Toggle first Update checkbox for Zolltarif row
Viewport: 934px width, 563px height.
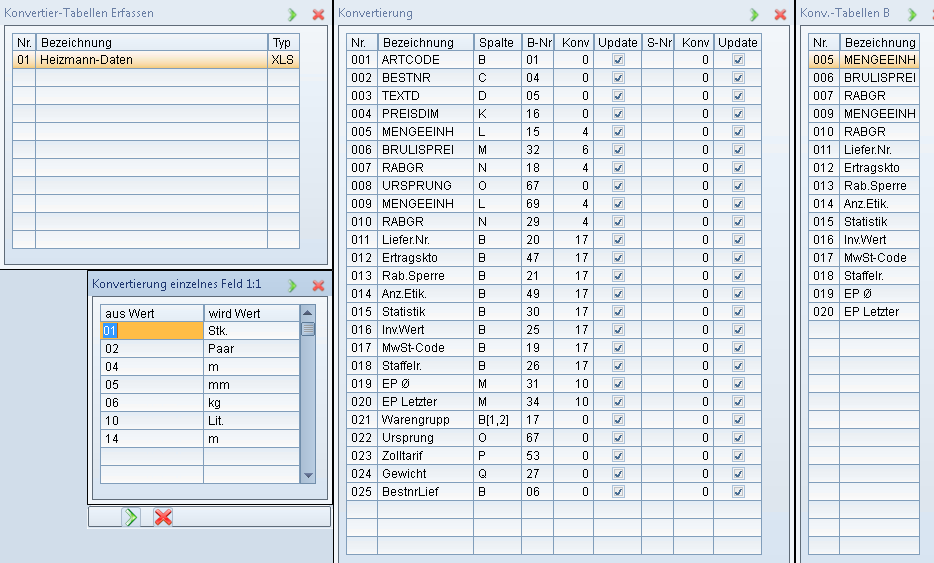(x=618, y=456)
